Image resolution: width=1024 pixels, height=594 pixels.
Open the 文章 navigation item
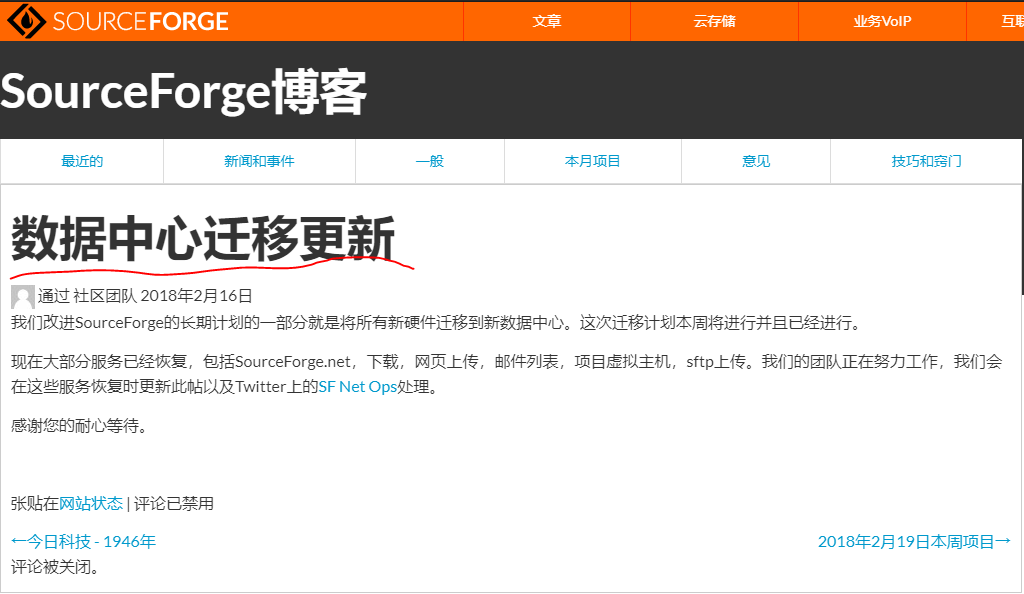click(546, 20)
